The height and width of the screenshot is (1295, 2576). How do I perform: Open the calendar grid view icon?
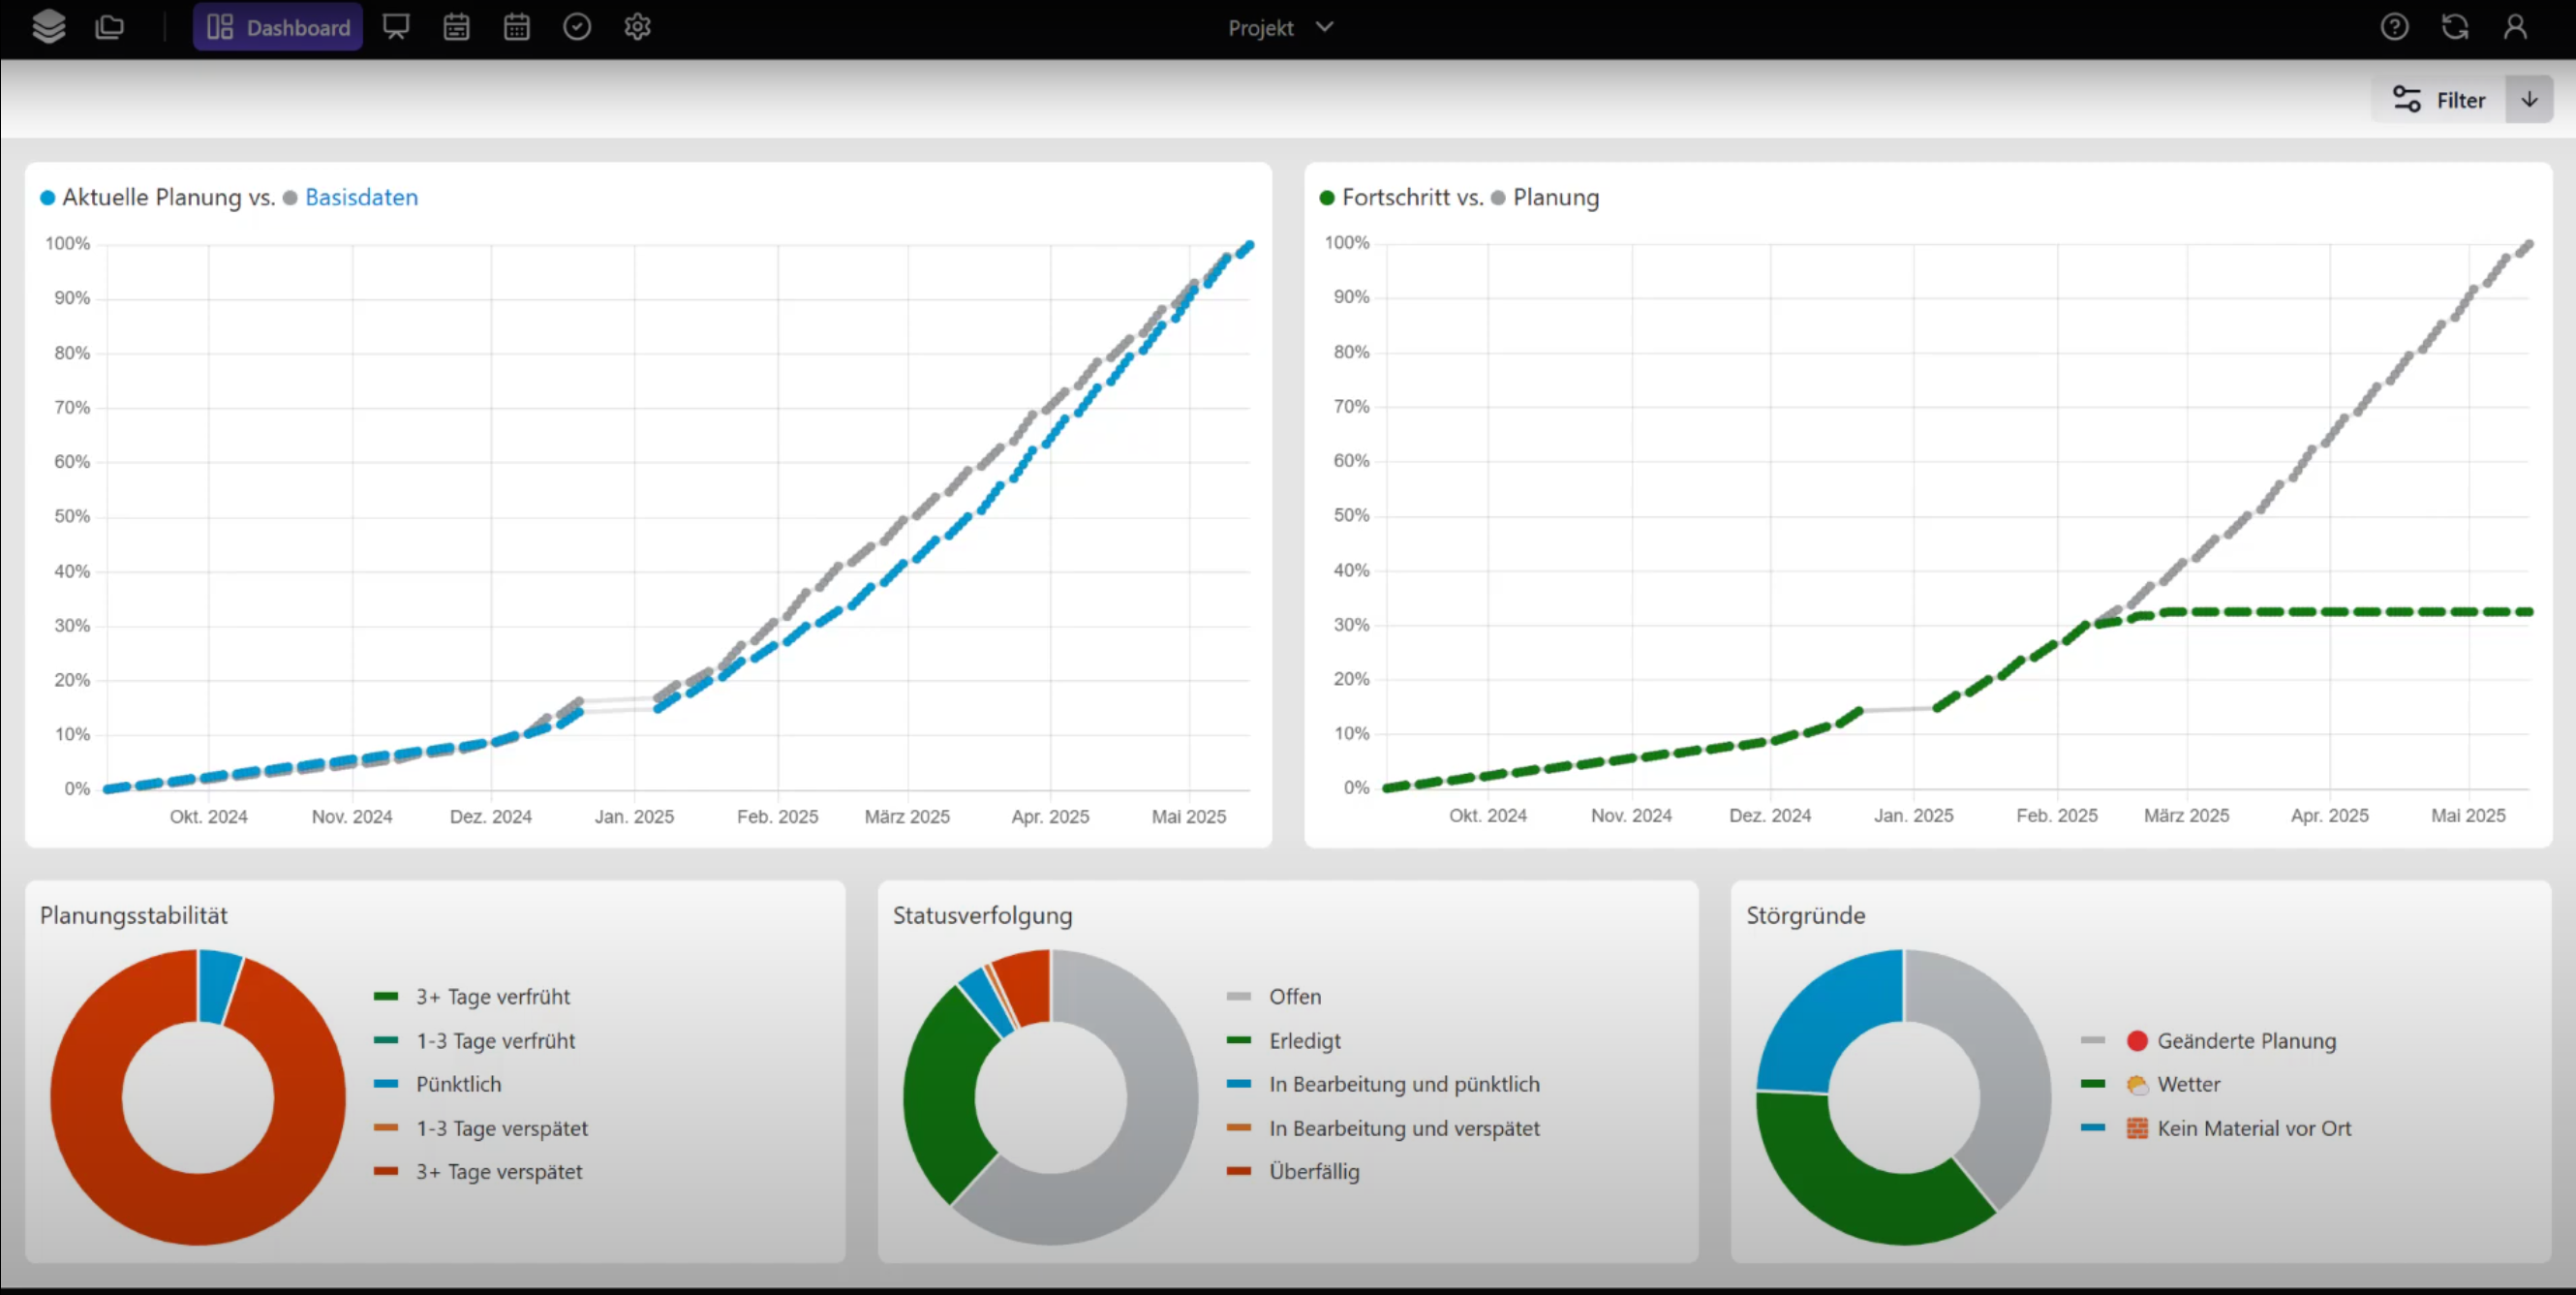(x=516, y=27)
